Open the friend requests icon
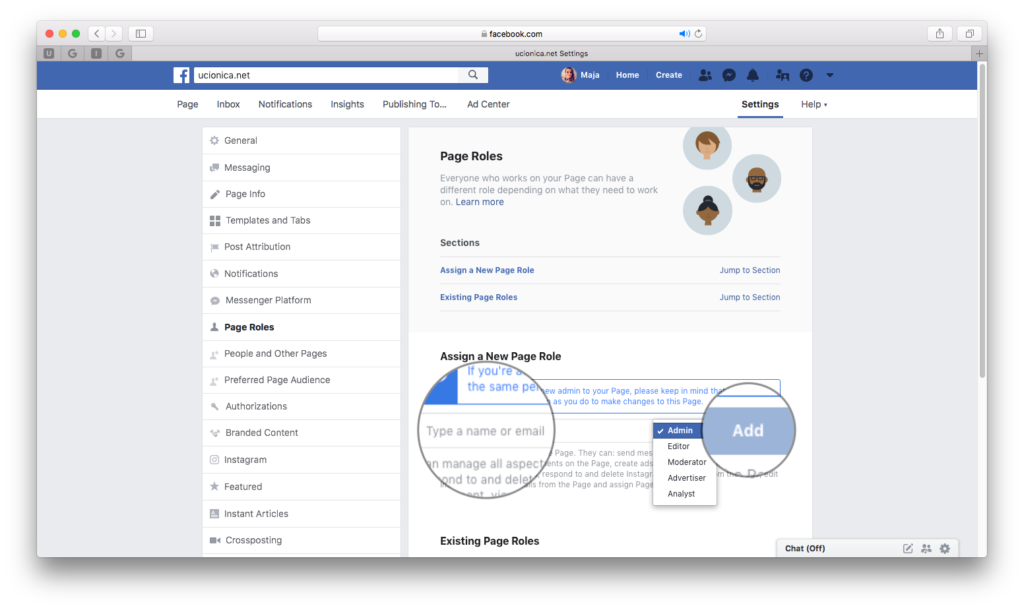Screen dimensions: 1024x610 point(706,75)
